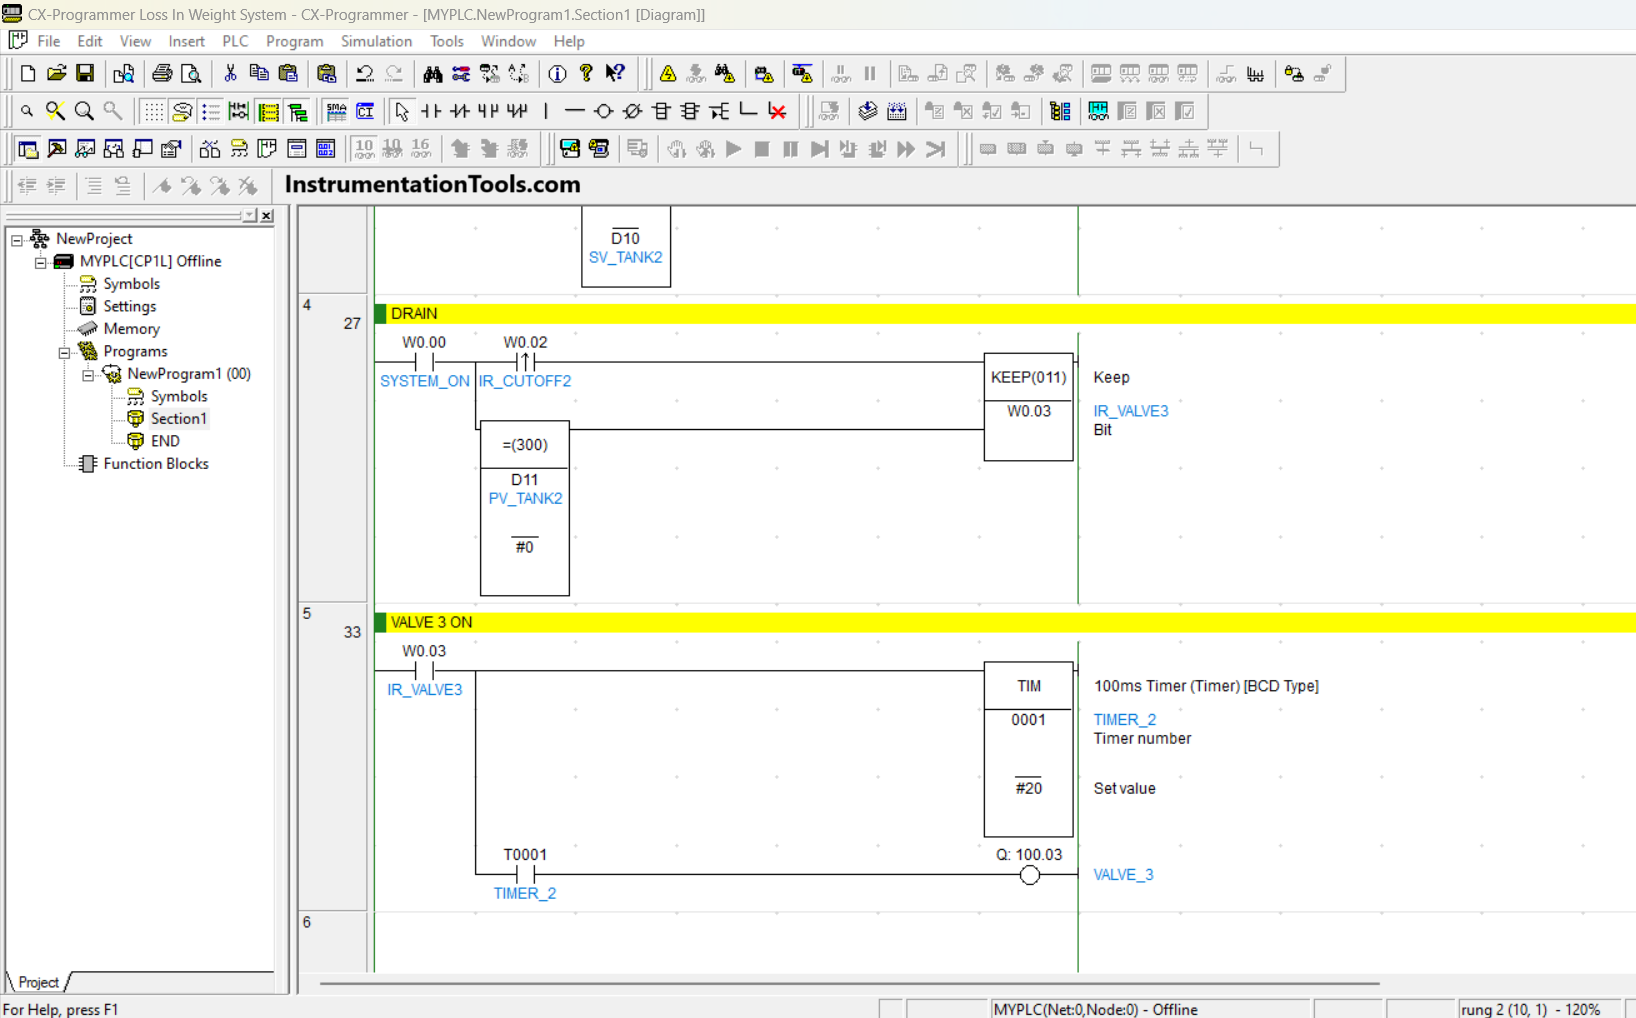Toggle the Project Workspace pane icon
This screenshot has width=1636, height=1018.
[x=28, y=149]
